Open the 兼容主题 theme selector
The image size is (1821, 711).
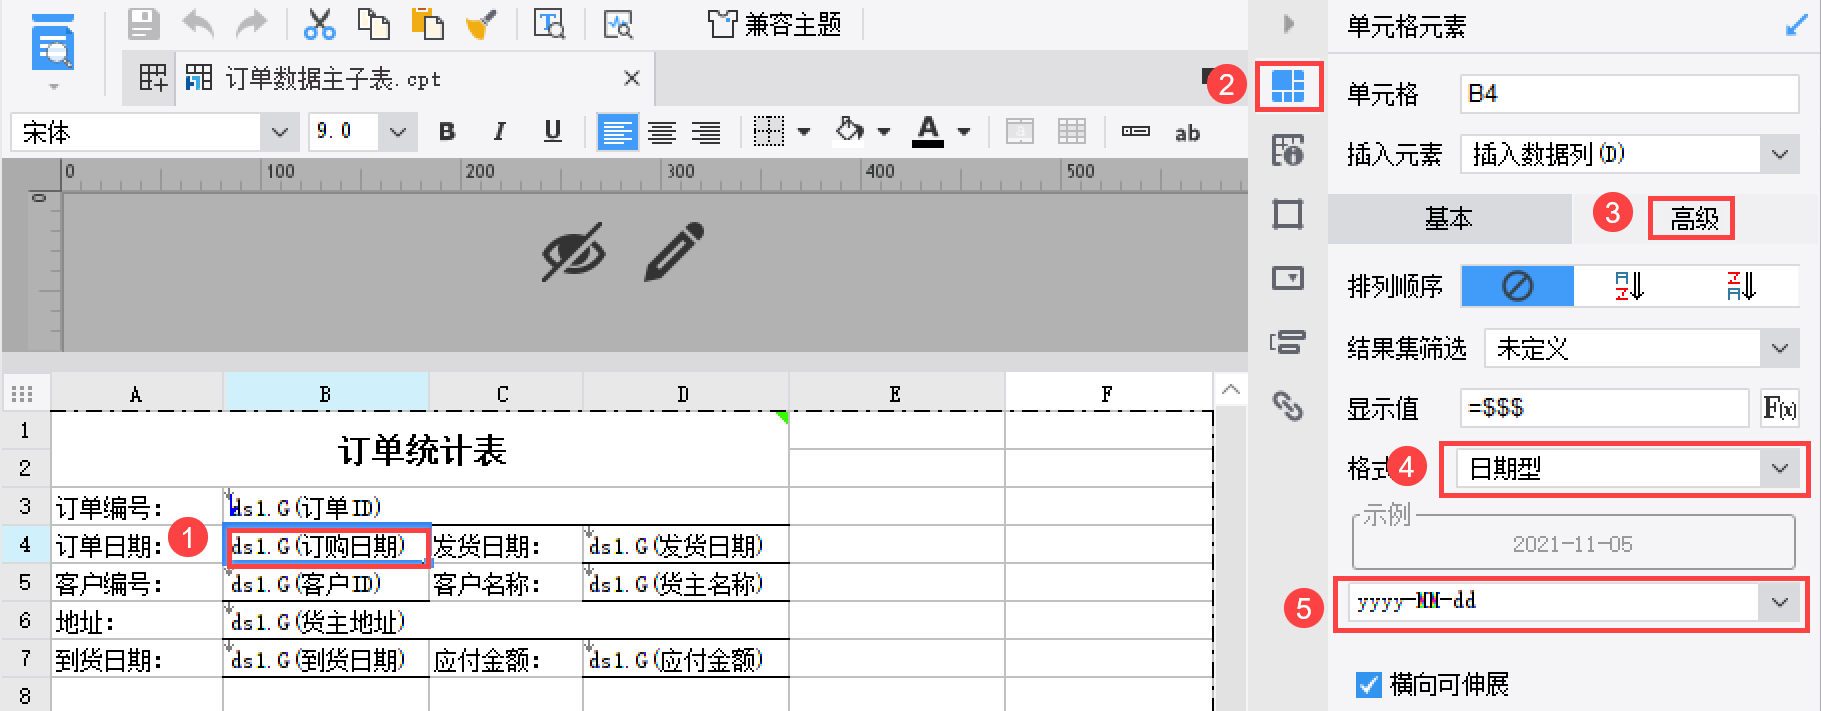tap(774, 24)
